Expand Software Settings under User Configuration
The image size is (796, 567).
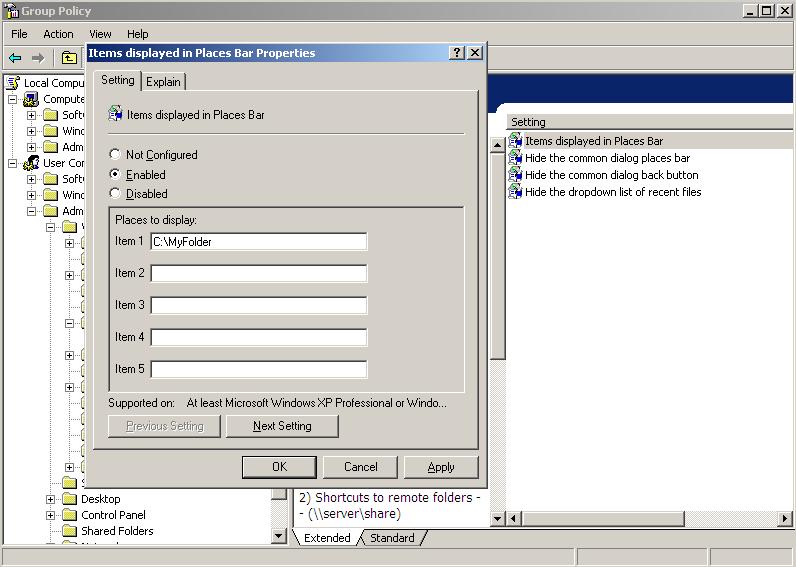tap(31, 179)
